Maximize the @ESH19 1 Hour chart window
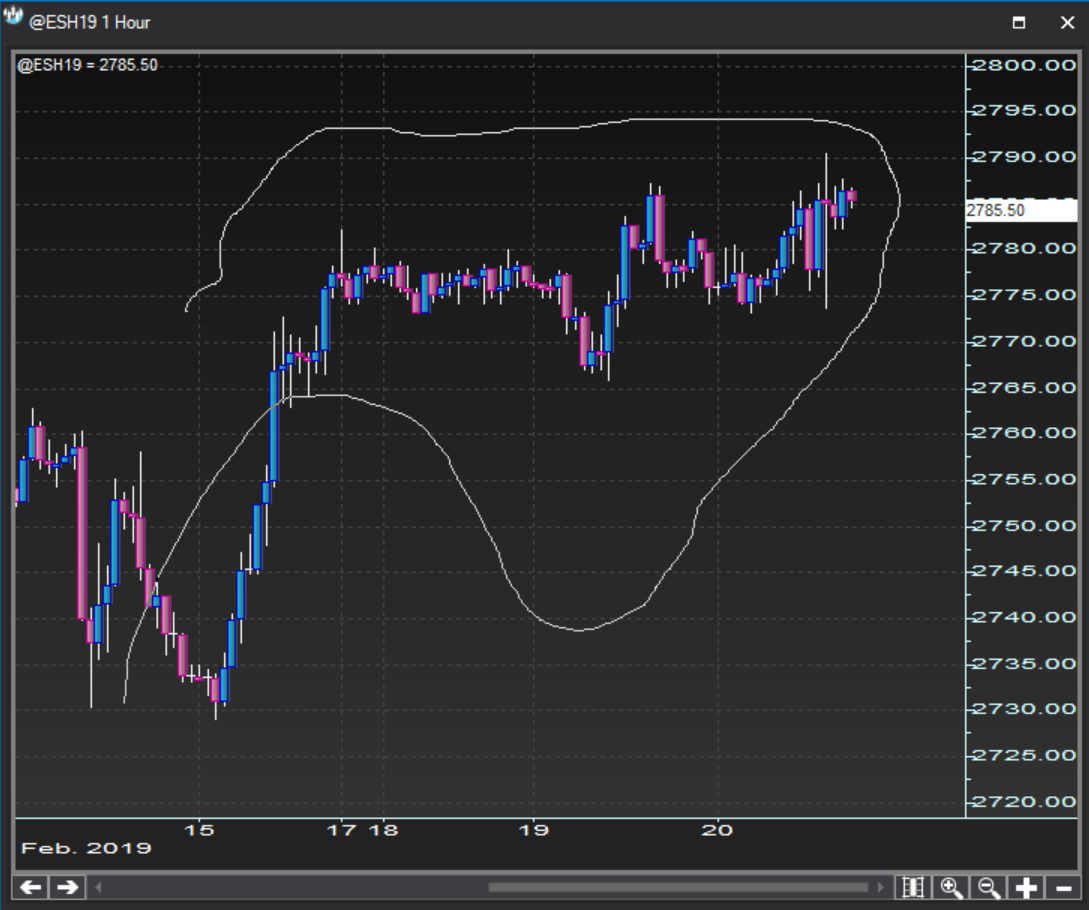 1019,22
